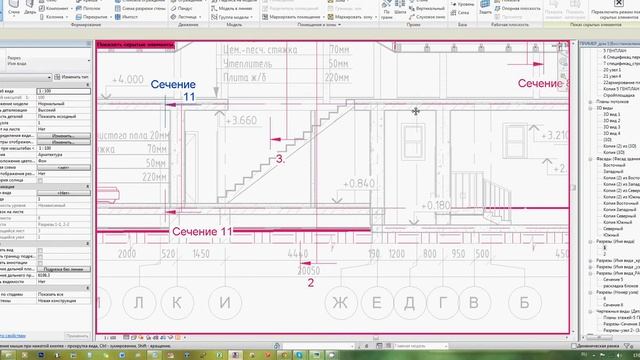Toggle the Обрезать аннотации checkbox
The height and width of the screenshot is (360, 640).
pos(40,263)
